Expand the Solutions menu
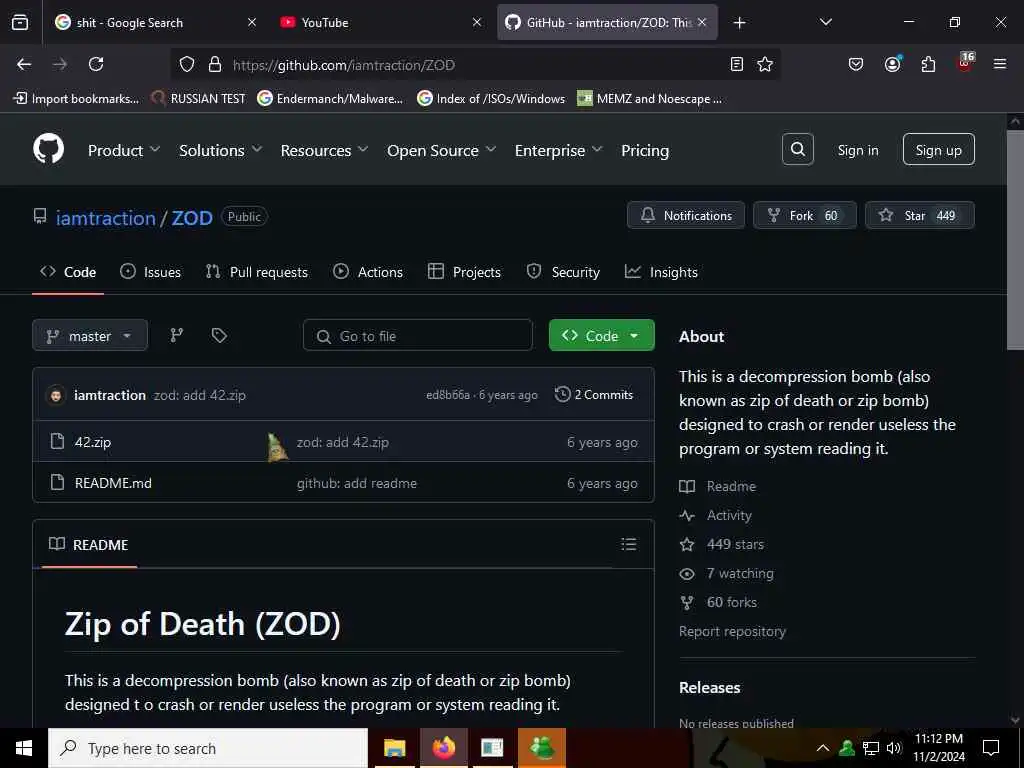1024x768 pixels. tap(221, 150)
